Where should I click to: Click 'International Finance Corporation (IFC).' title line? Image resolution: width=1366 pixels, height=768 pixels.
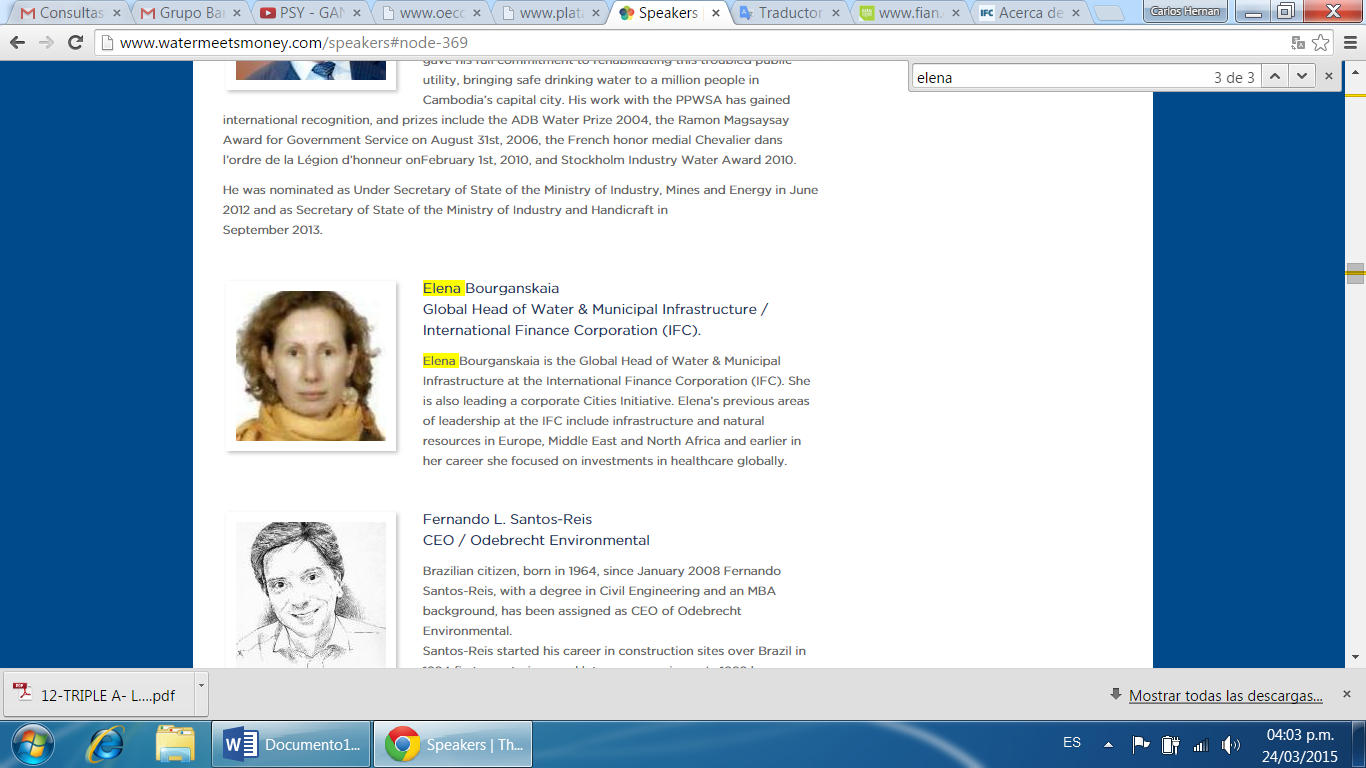pyautogui.click(x=562, y=330)
